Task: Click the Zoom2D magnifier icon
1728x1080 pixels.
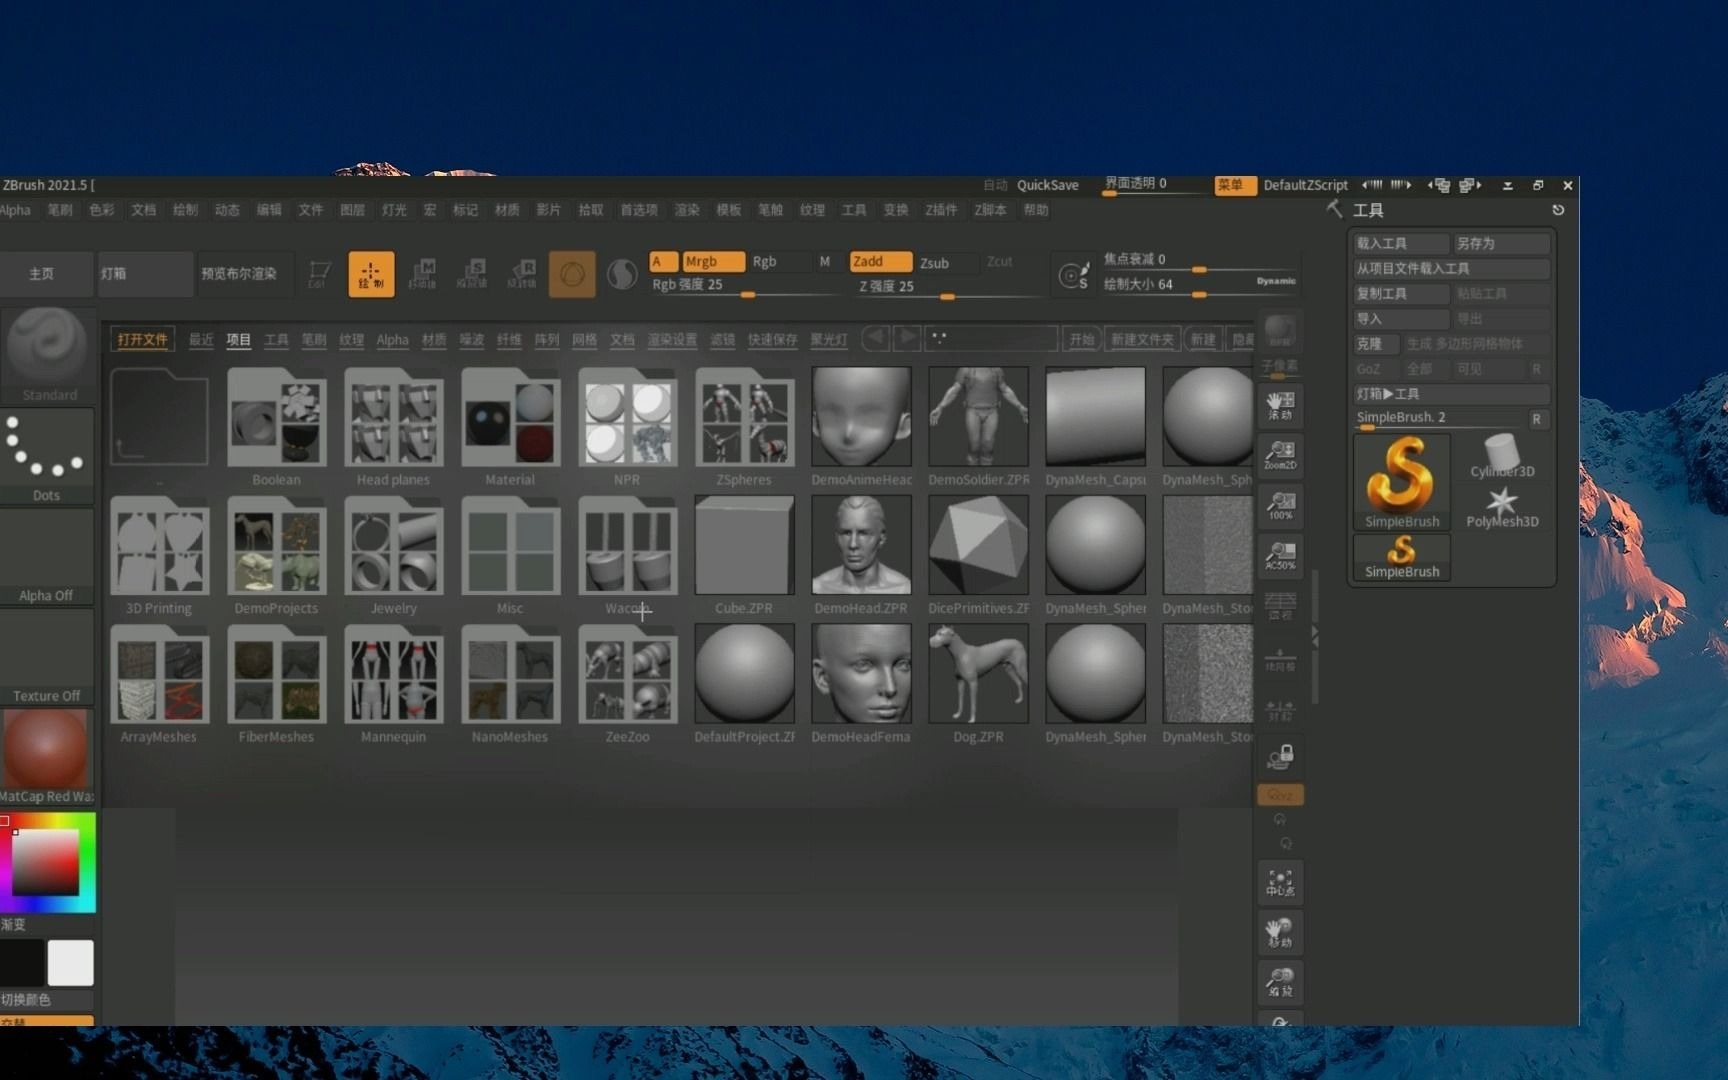Action: [x=1280, y=455]
